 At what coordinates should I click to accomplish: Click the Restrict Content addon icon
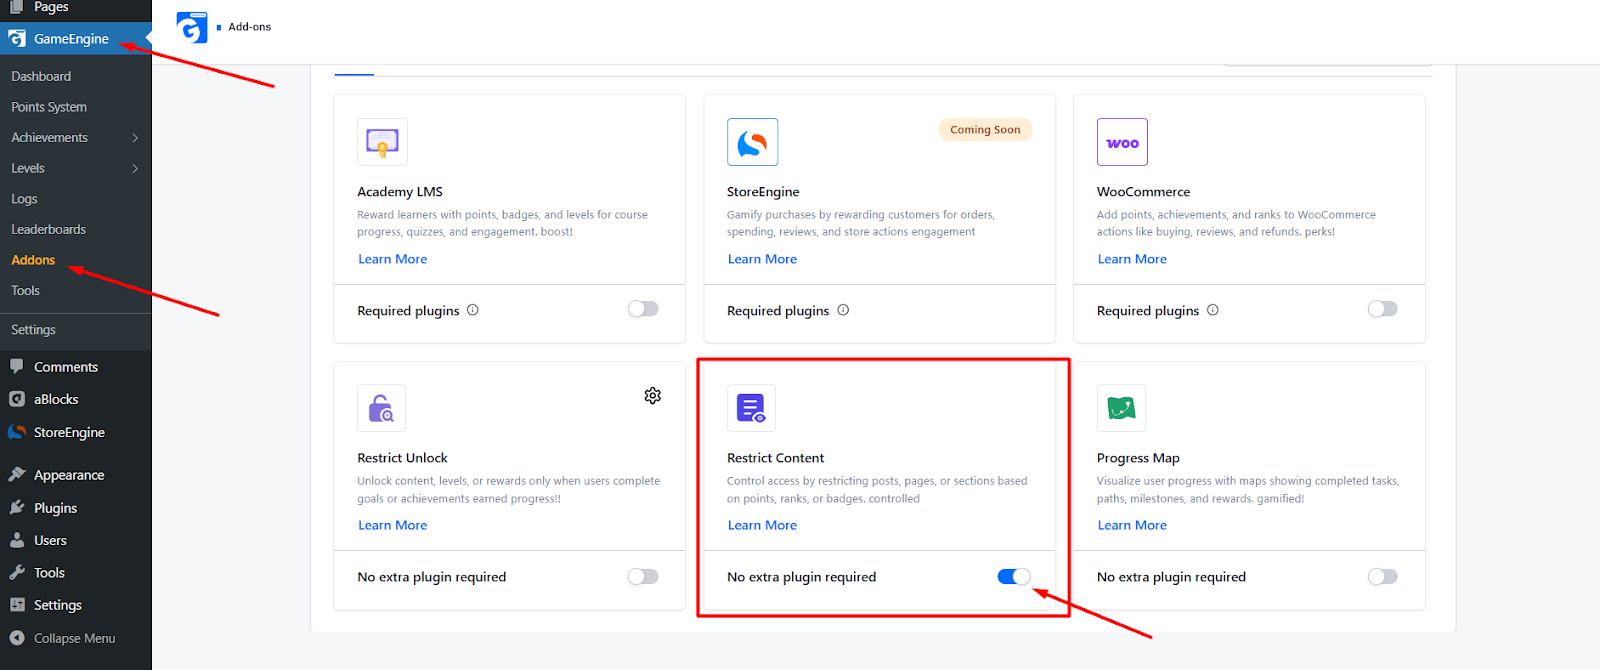pos(751,408)
